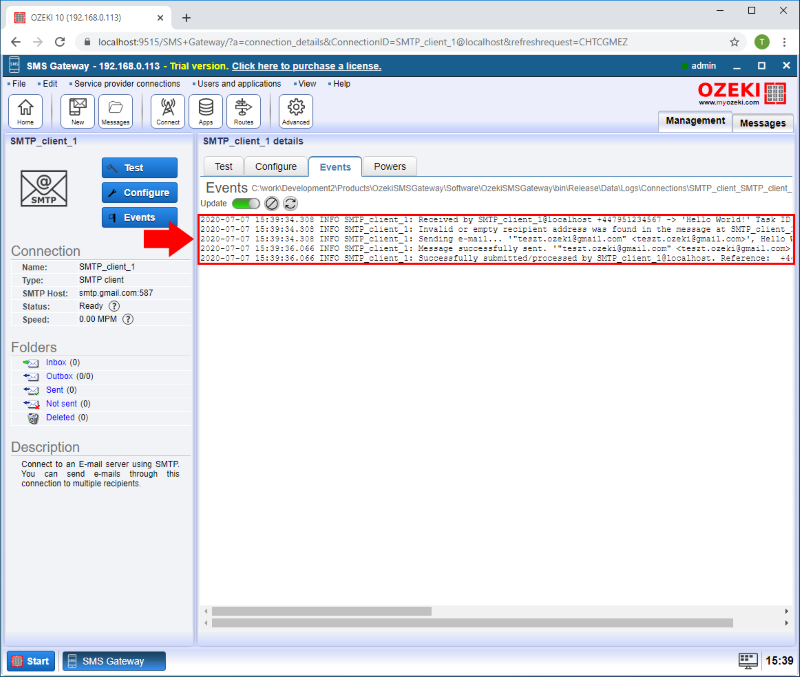Viewport: 800px width, 677px height.
Task: Open the Outbox folder link
Action: pos(59,376)
